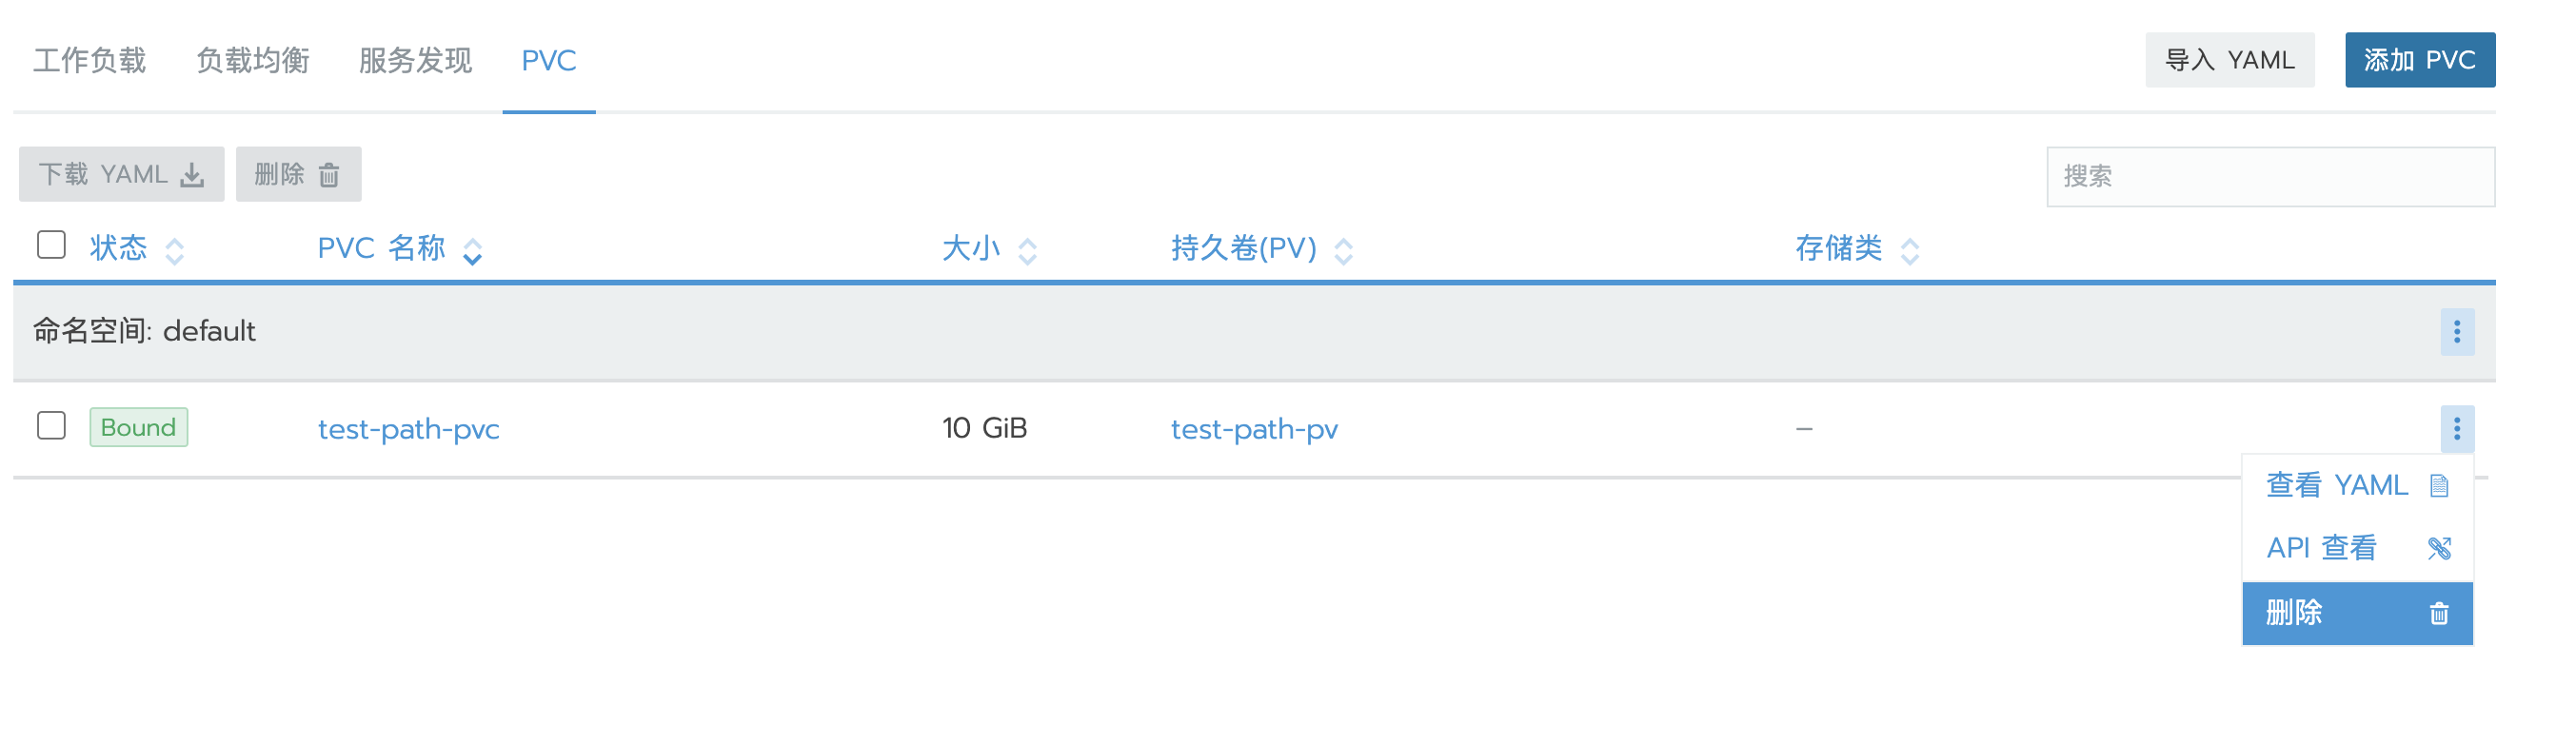Image resolution: width=2576 pixels, height=744 pixels.
Task: Click the three-dot menu for test-path-pvc row
Action: [2456, 429]
